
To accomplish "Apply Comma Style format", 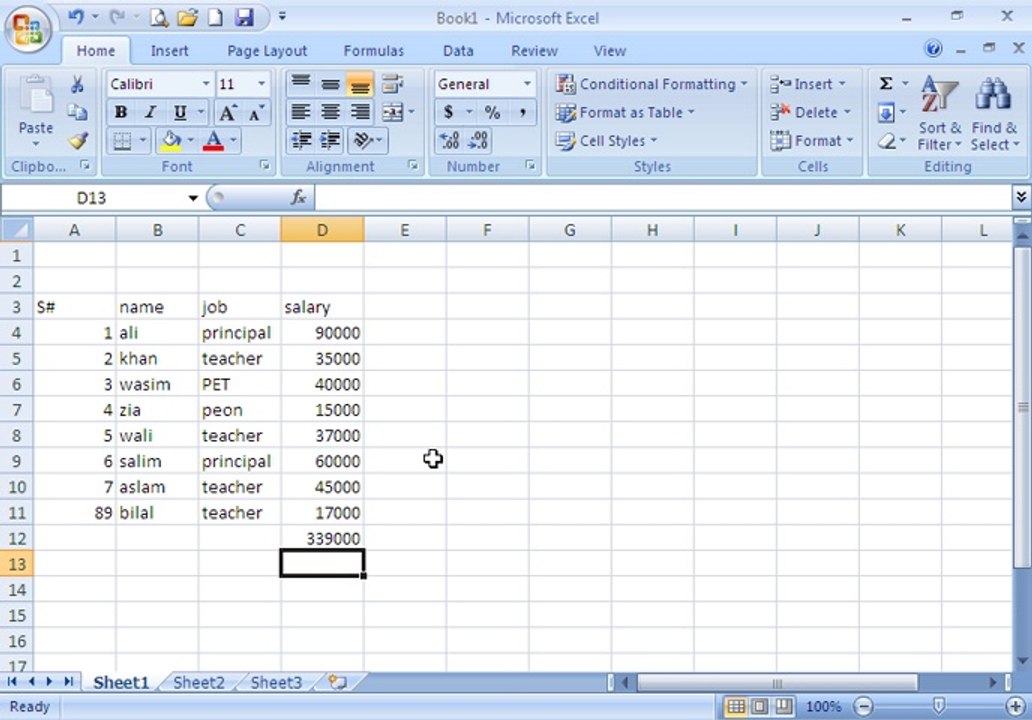I will 522,113.
